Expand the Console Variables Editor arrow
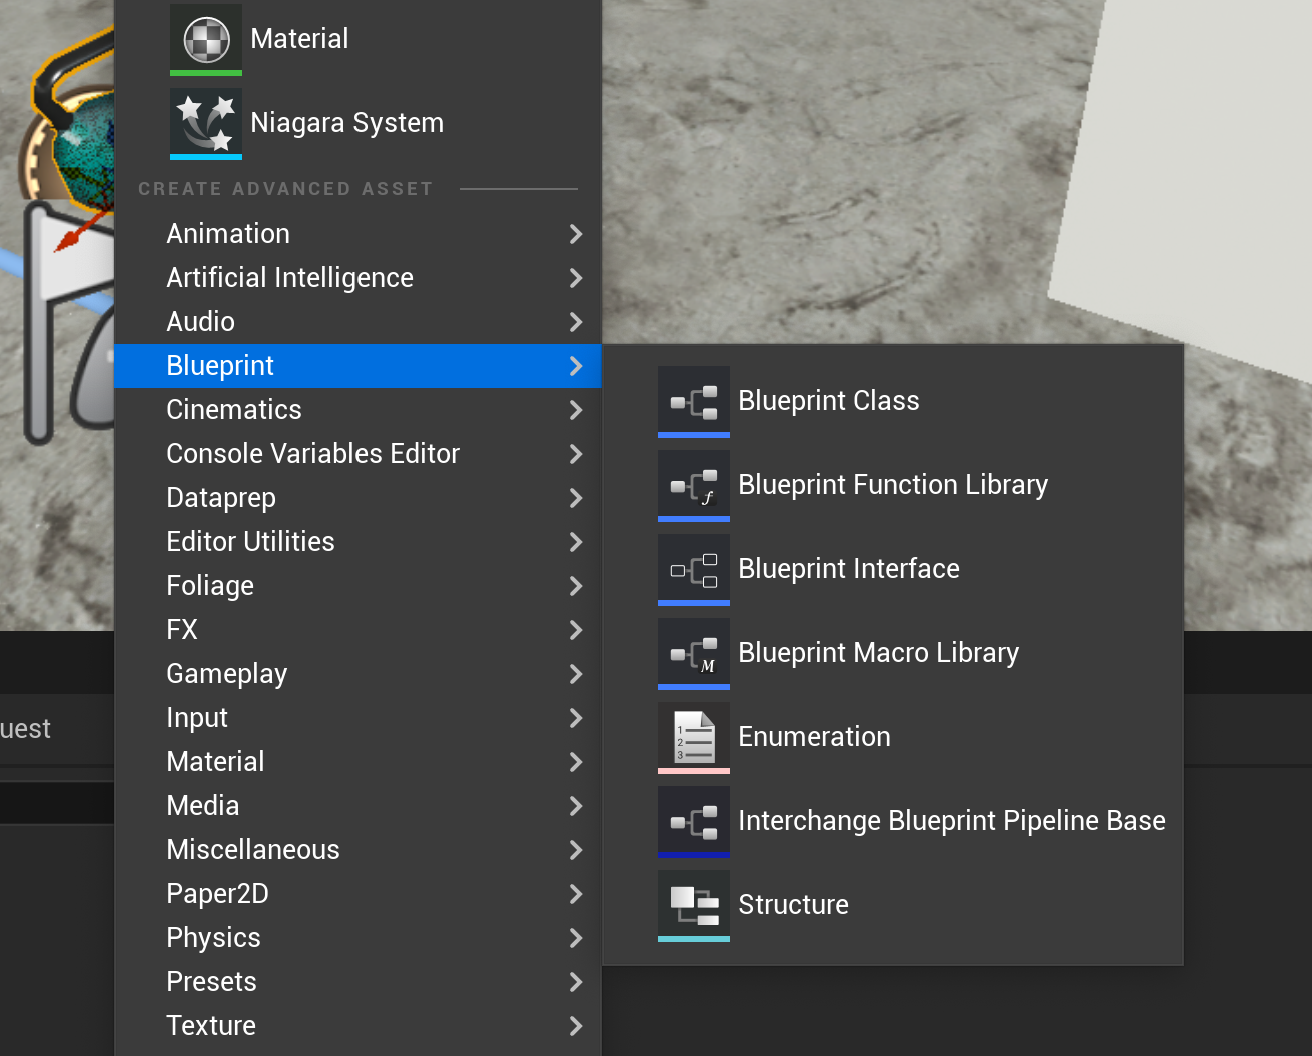The image size is (1312, 1056). tap(576, 454)
